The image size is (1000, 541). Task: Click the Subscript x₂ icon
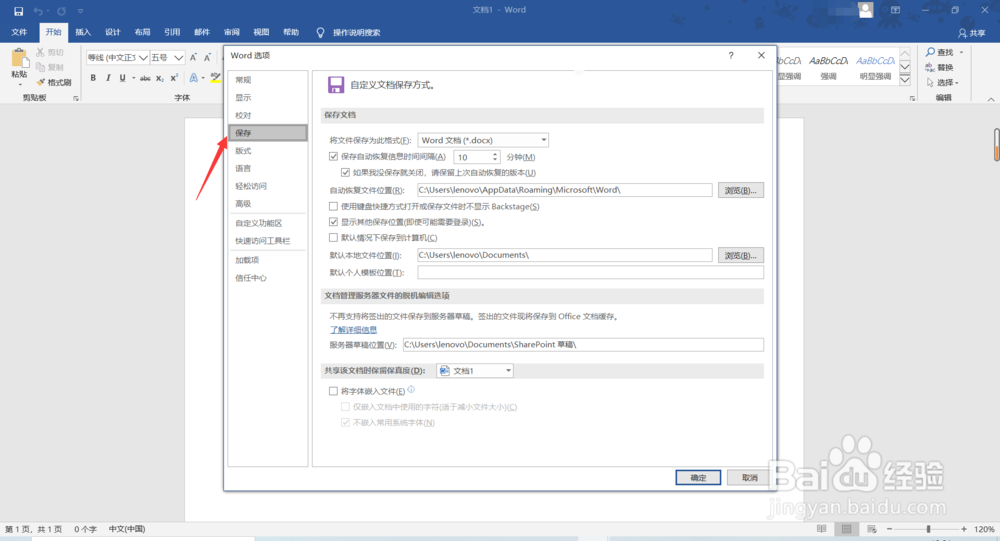(160, 78)
